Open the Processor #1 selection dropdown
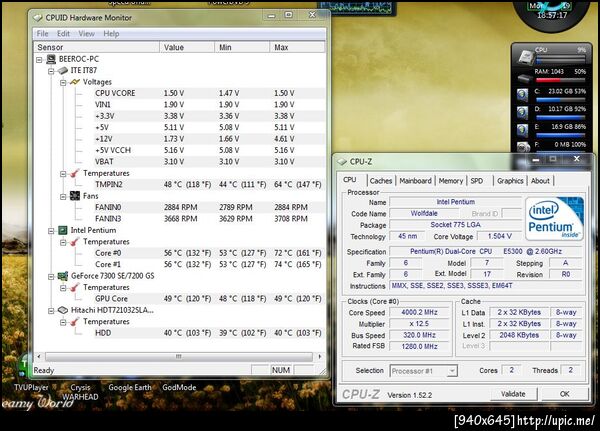The height and width of the screenshot is (431, 600). pos(452,371)
